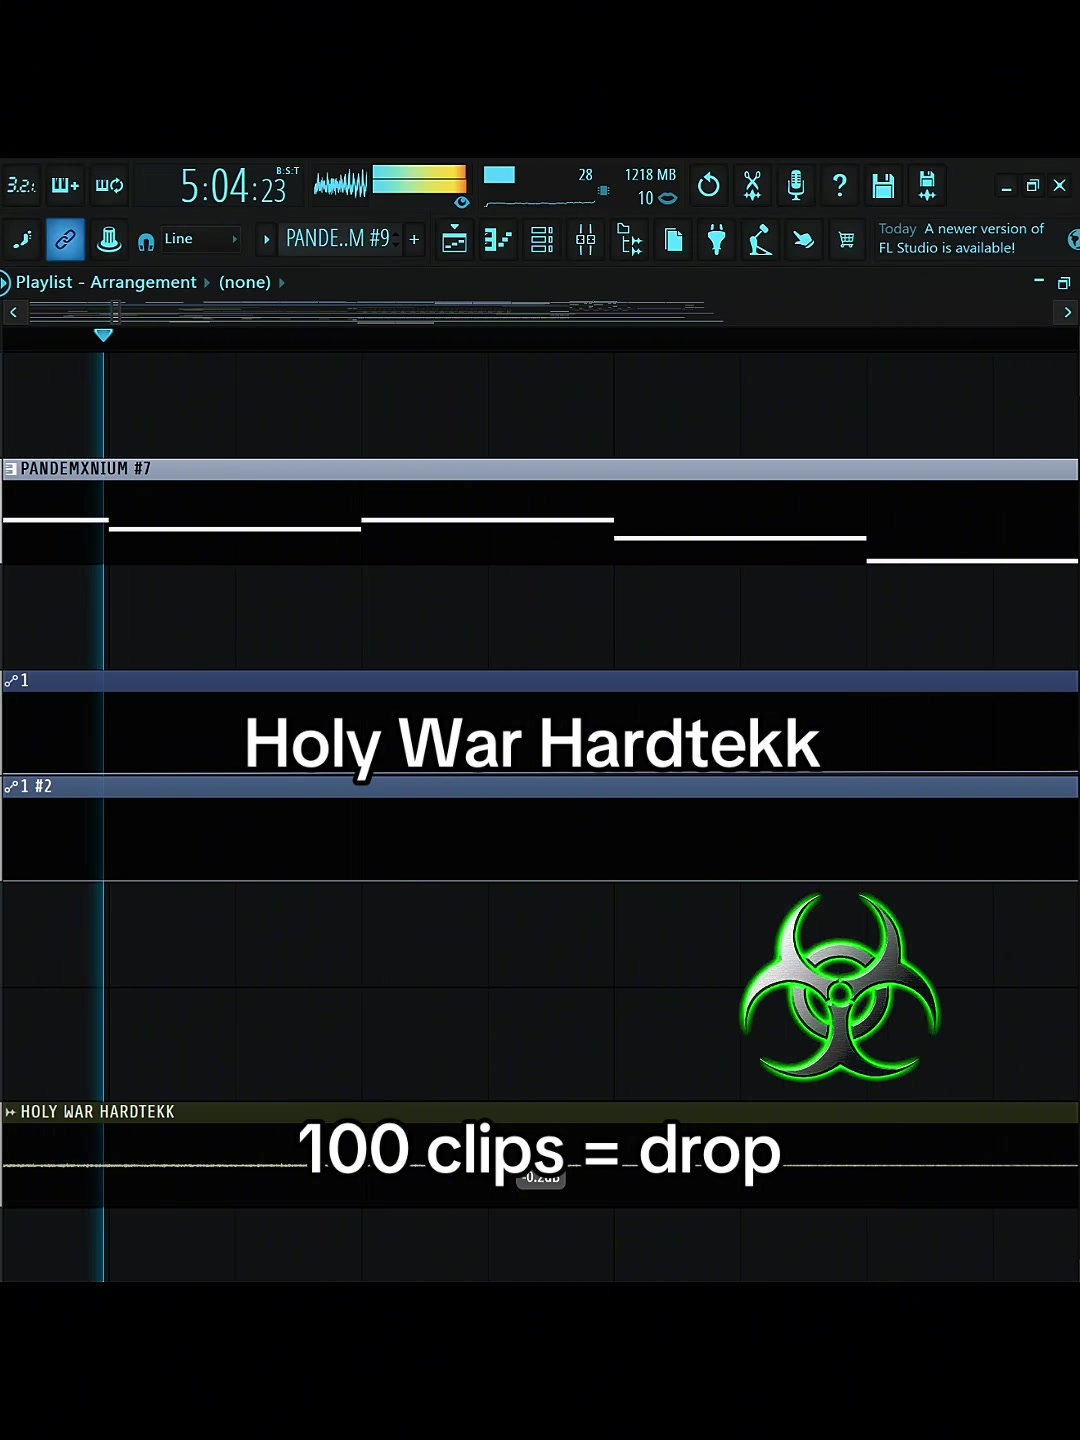Click the playlist scroll right arrow
This screenshot has width=1080, height=1440.
[x=1068, y=313]
